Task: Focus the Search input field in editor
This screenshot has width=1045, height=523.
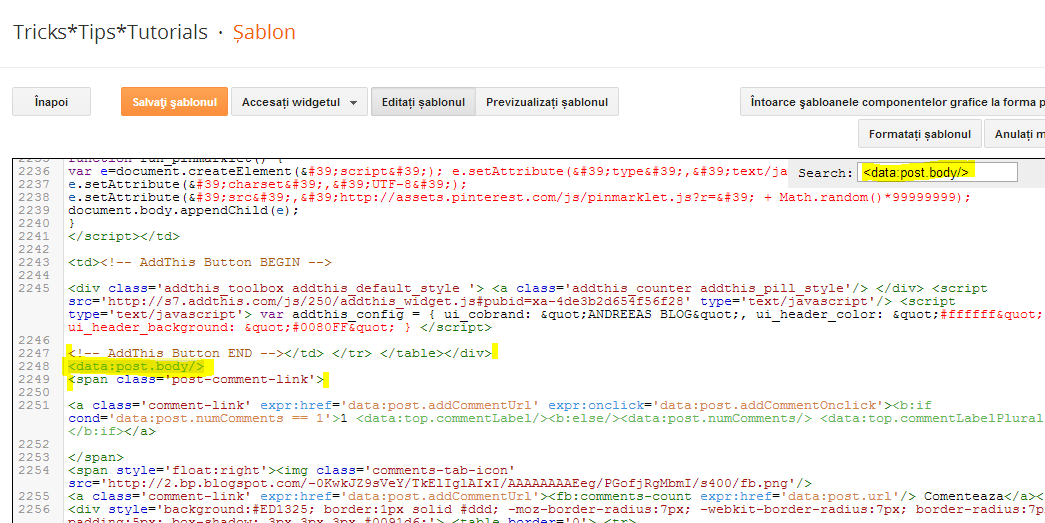Action: pos(937,172)
